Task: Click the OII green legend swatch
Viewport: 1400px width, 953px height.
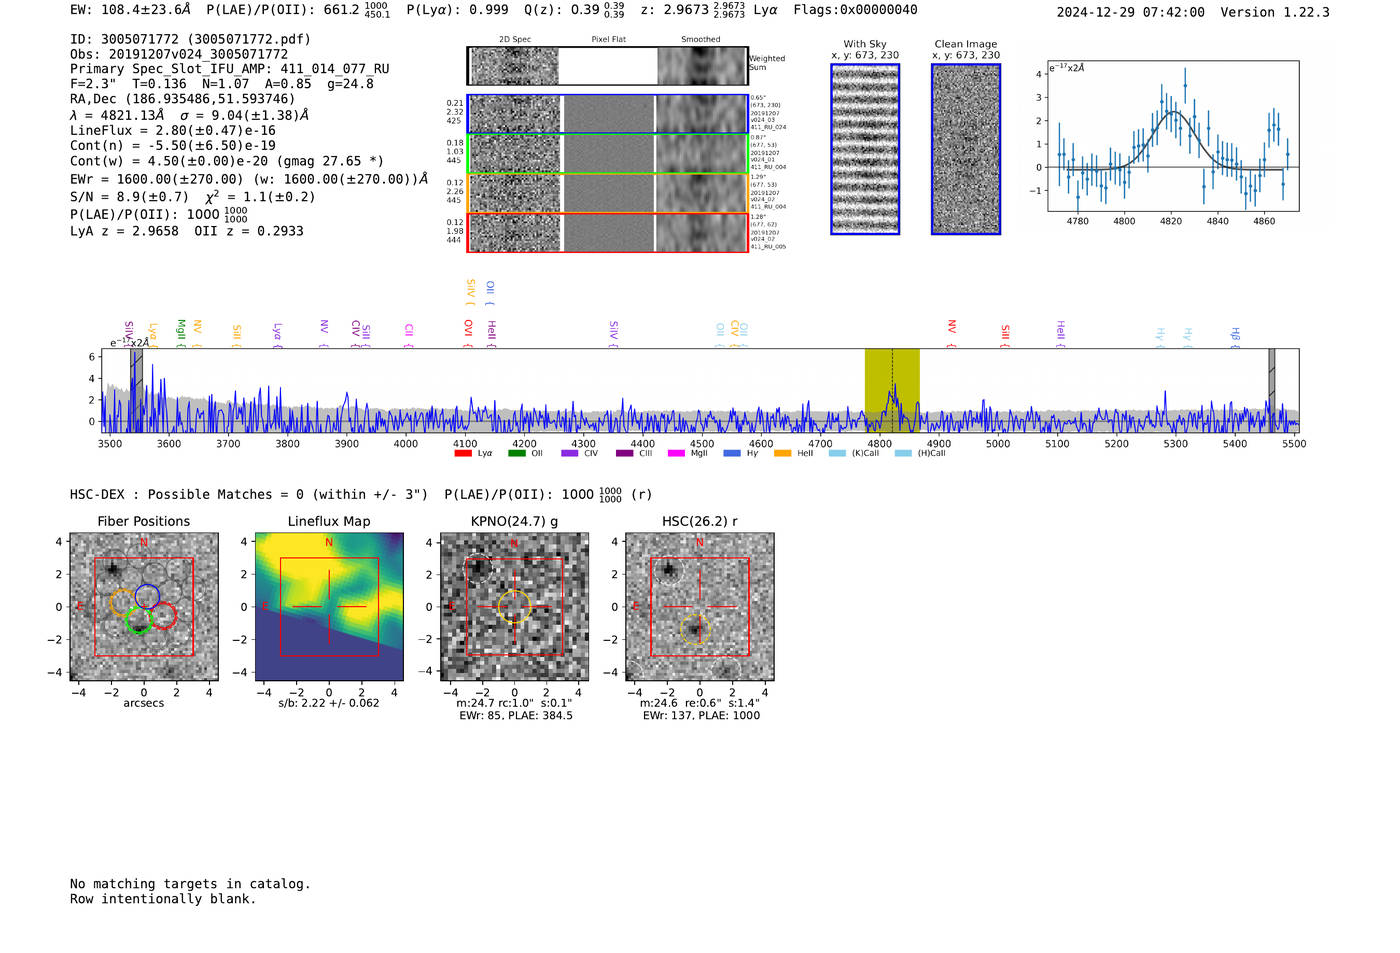Action: tap(516, 453)
